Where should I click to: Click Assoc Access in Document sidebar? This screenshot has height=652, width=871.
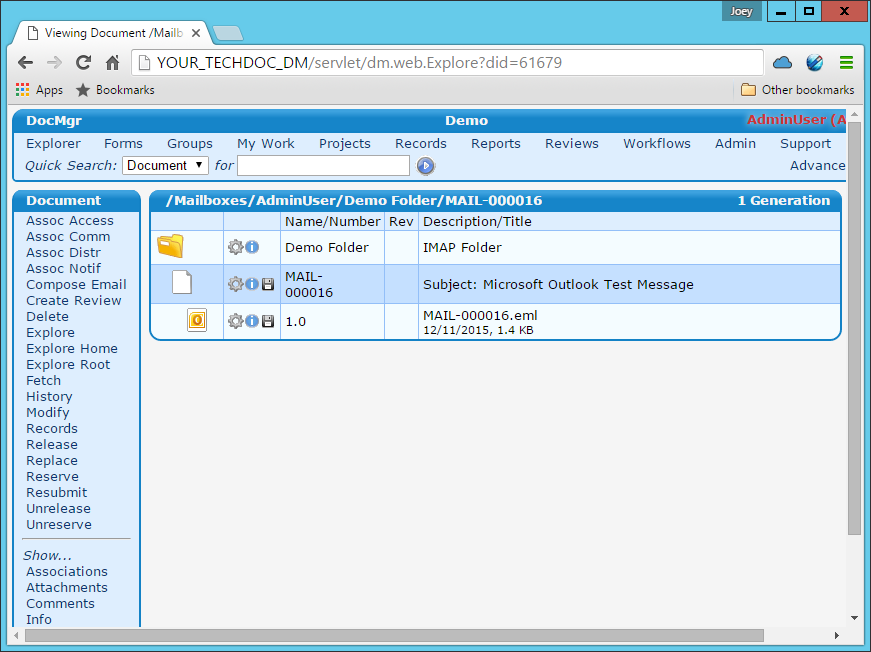70,220
